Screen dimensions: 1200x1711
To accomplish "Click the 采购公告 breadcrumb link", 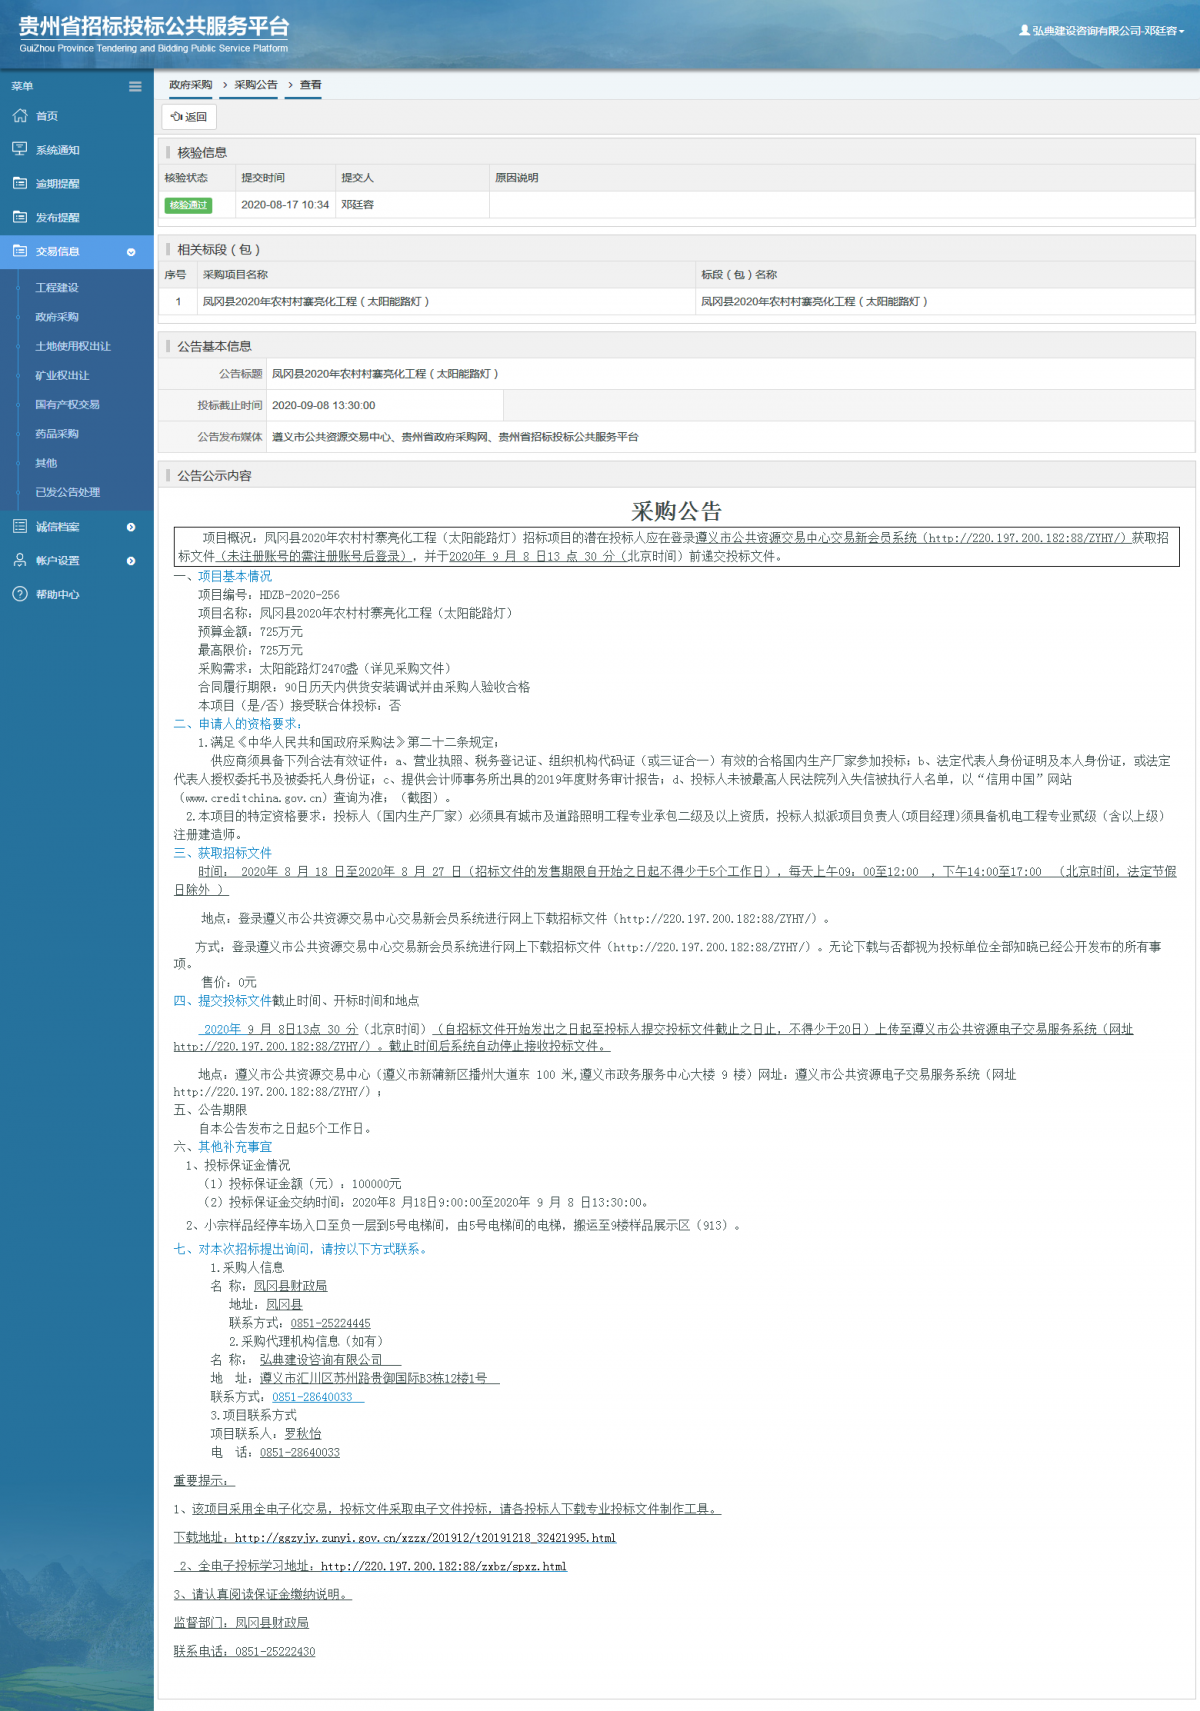I will [x=256, y=85].
